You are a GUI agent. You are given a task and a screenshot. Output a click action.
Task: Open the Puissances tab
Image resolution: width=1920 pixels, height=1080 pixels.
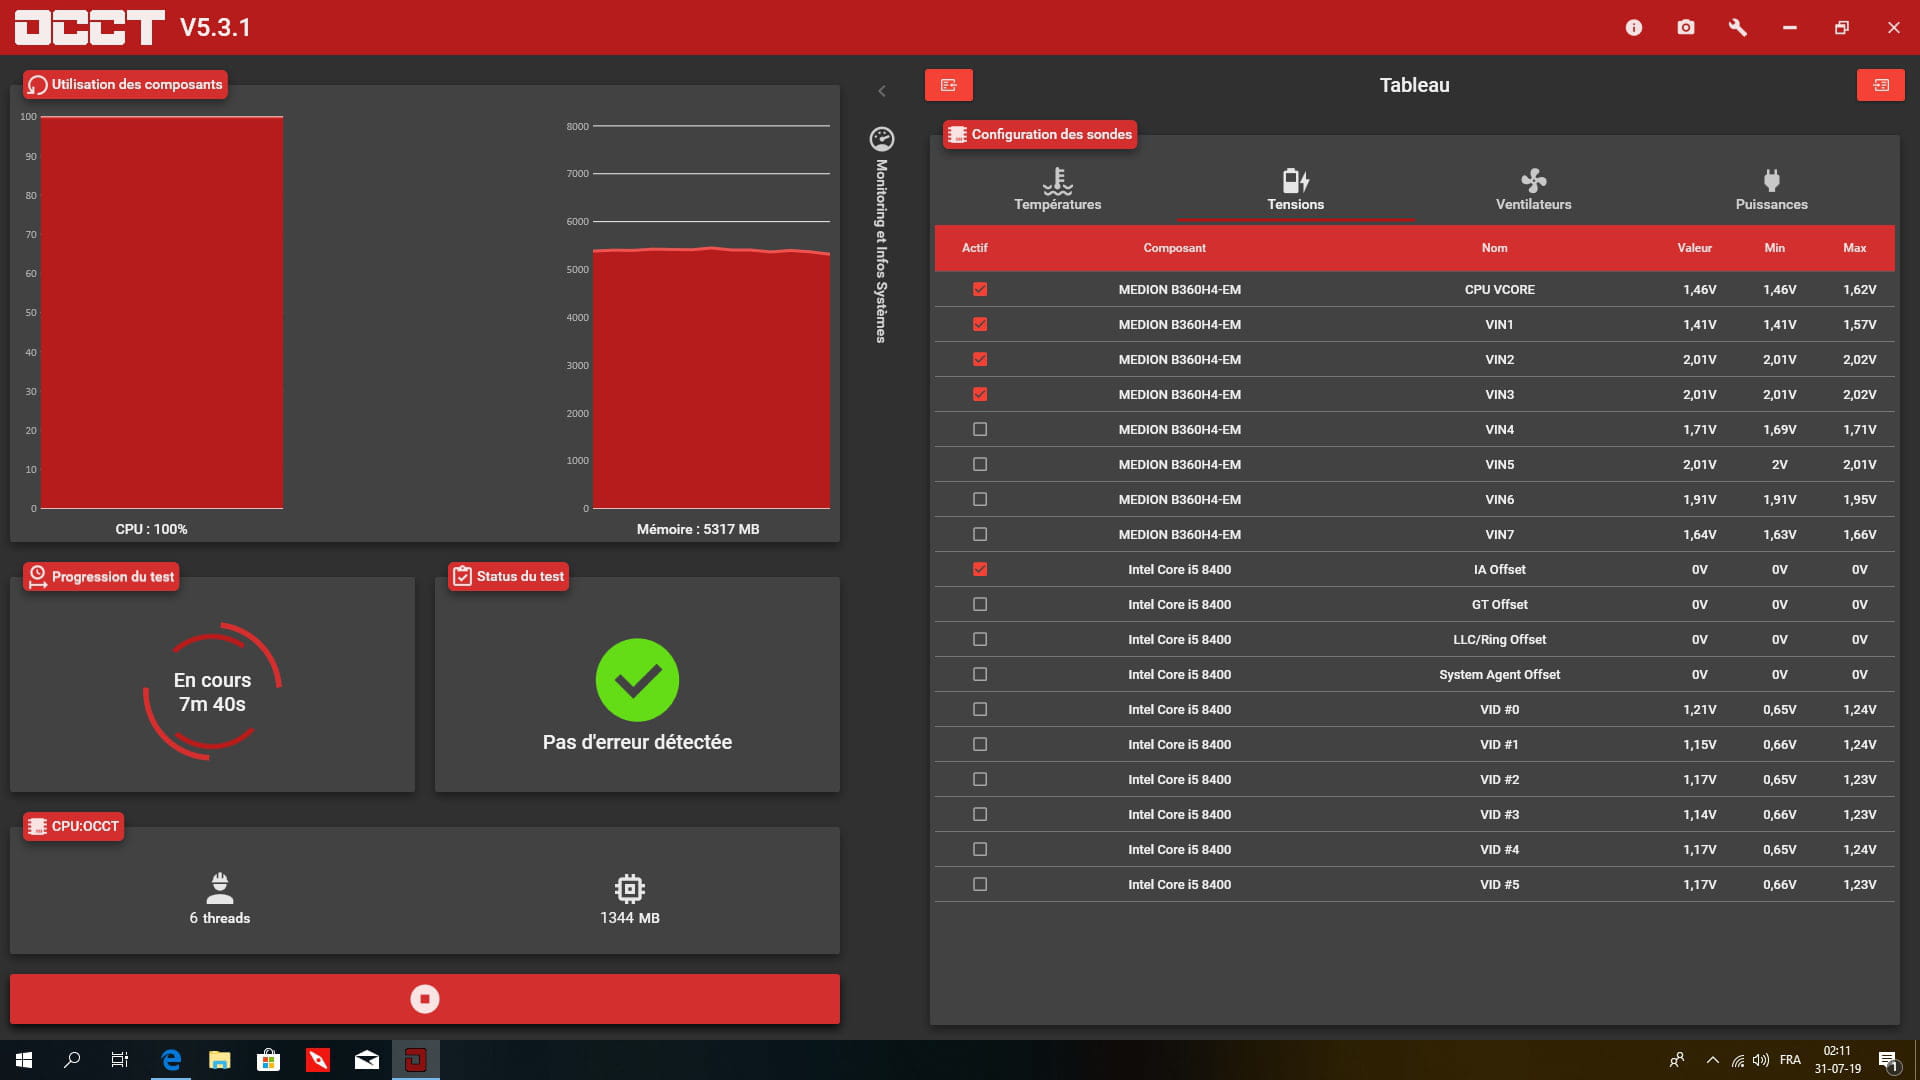(x=1772, y=189)
